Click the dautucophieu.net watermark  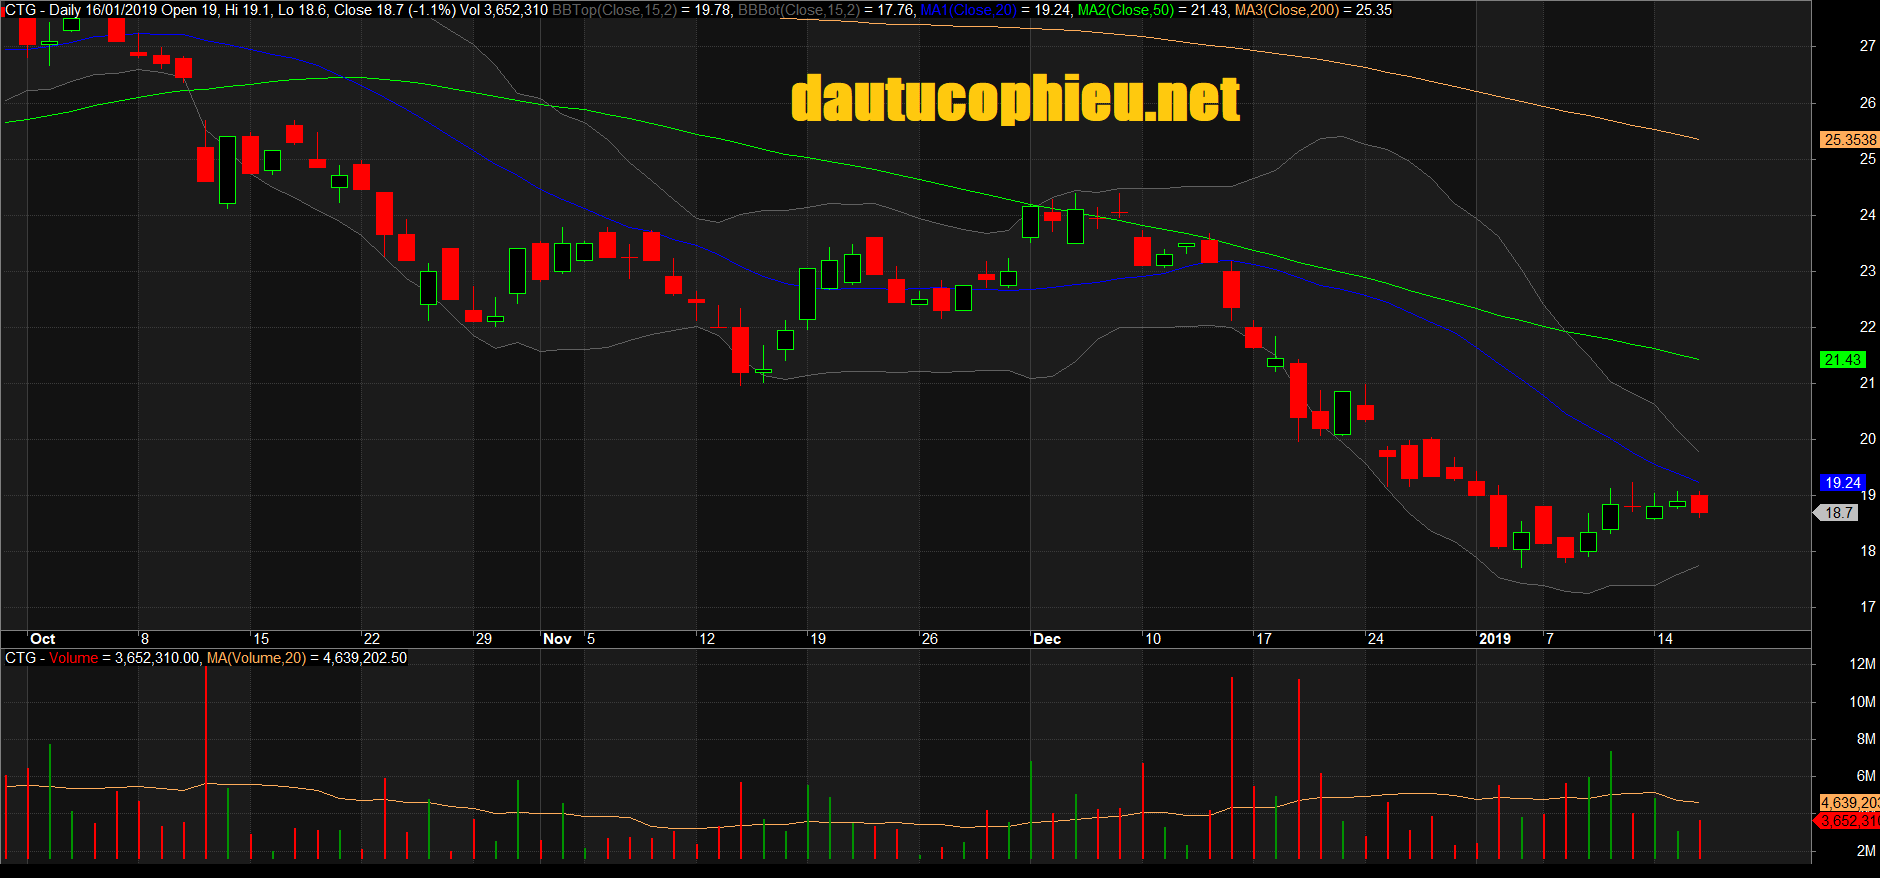(x=1015, y=99)
